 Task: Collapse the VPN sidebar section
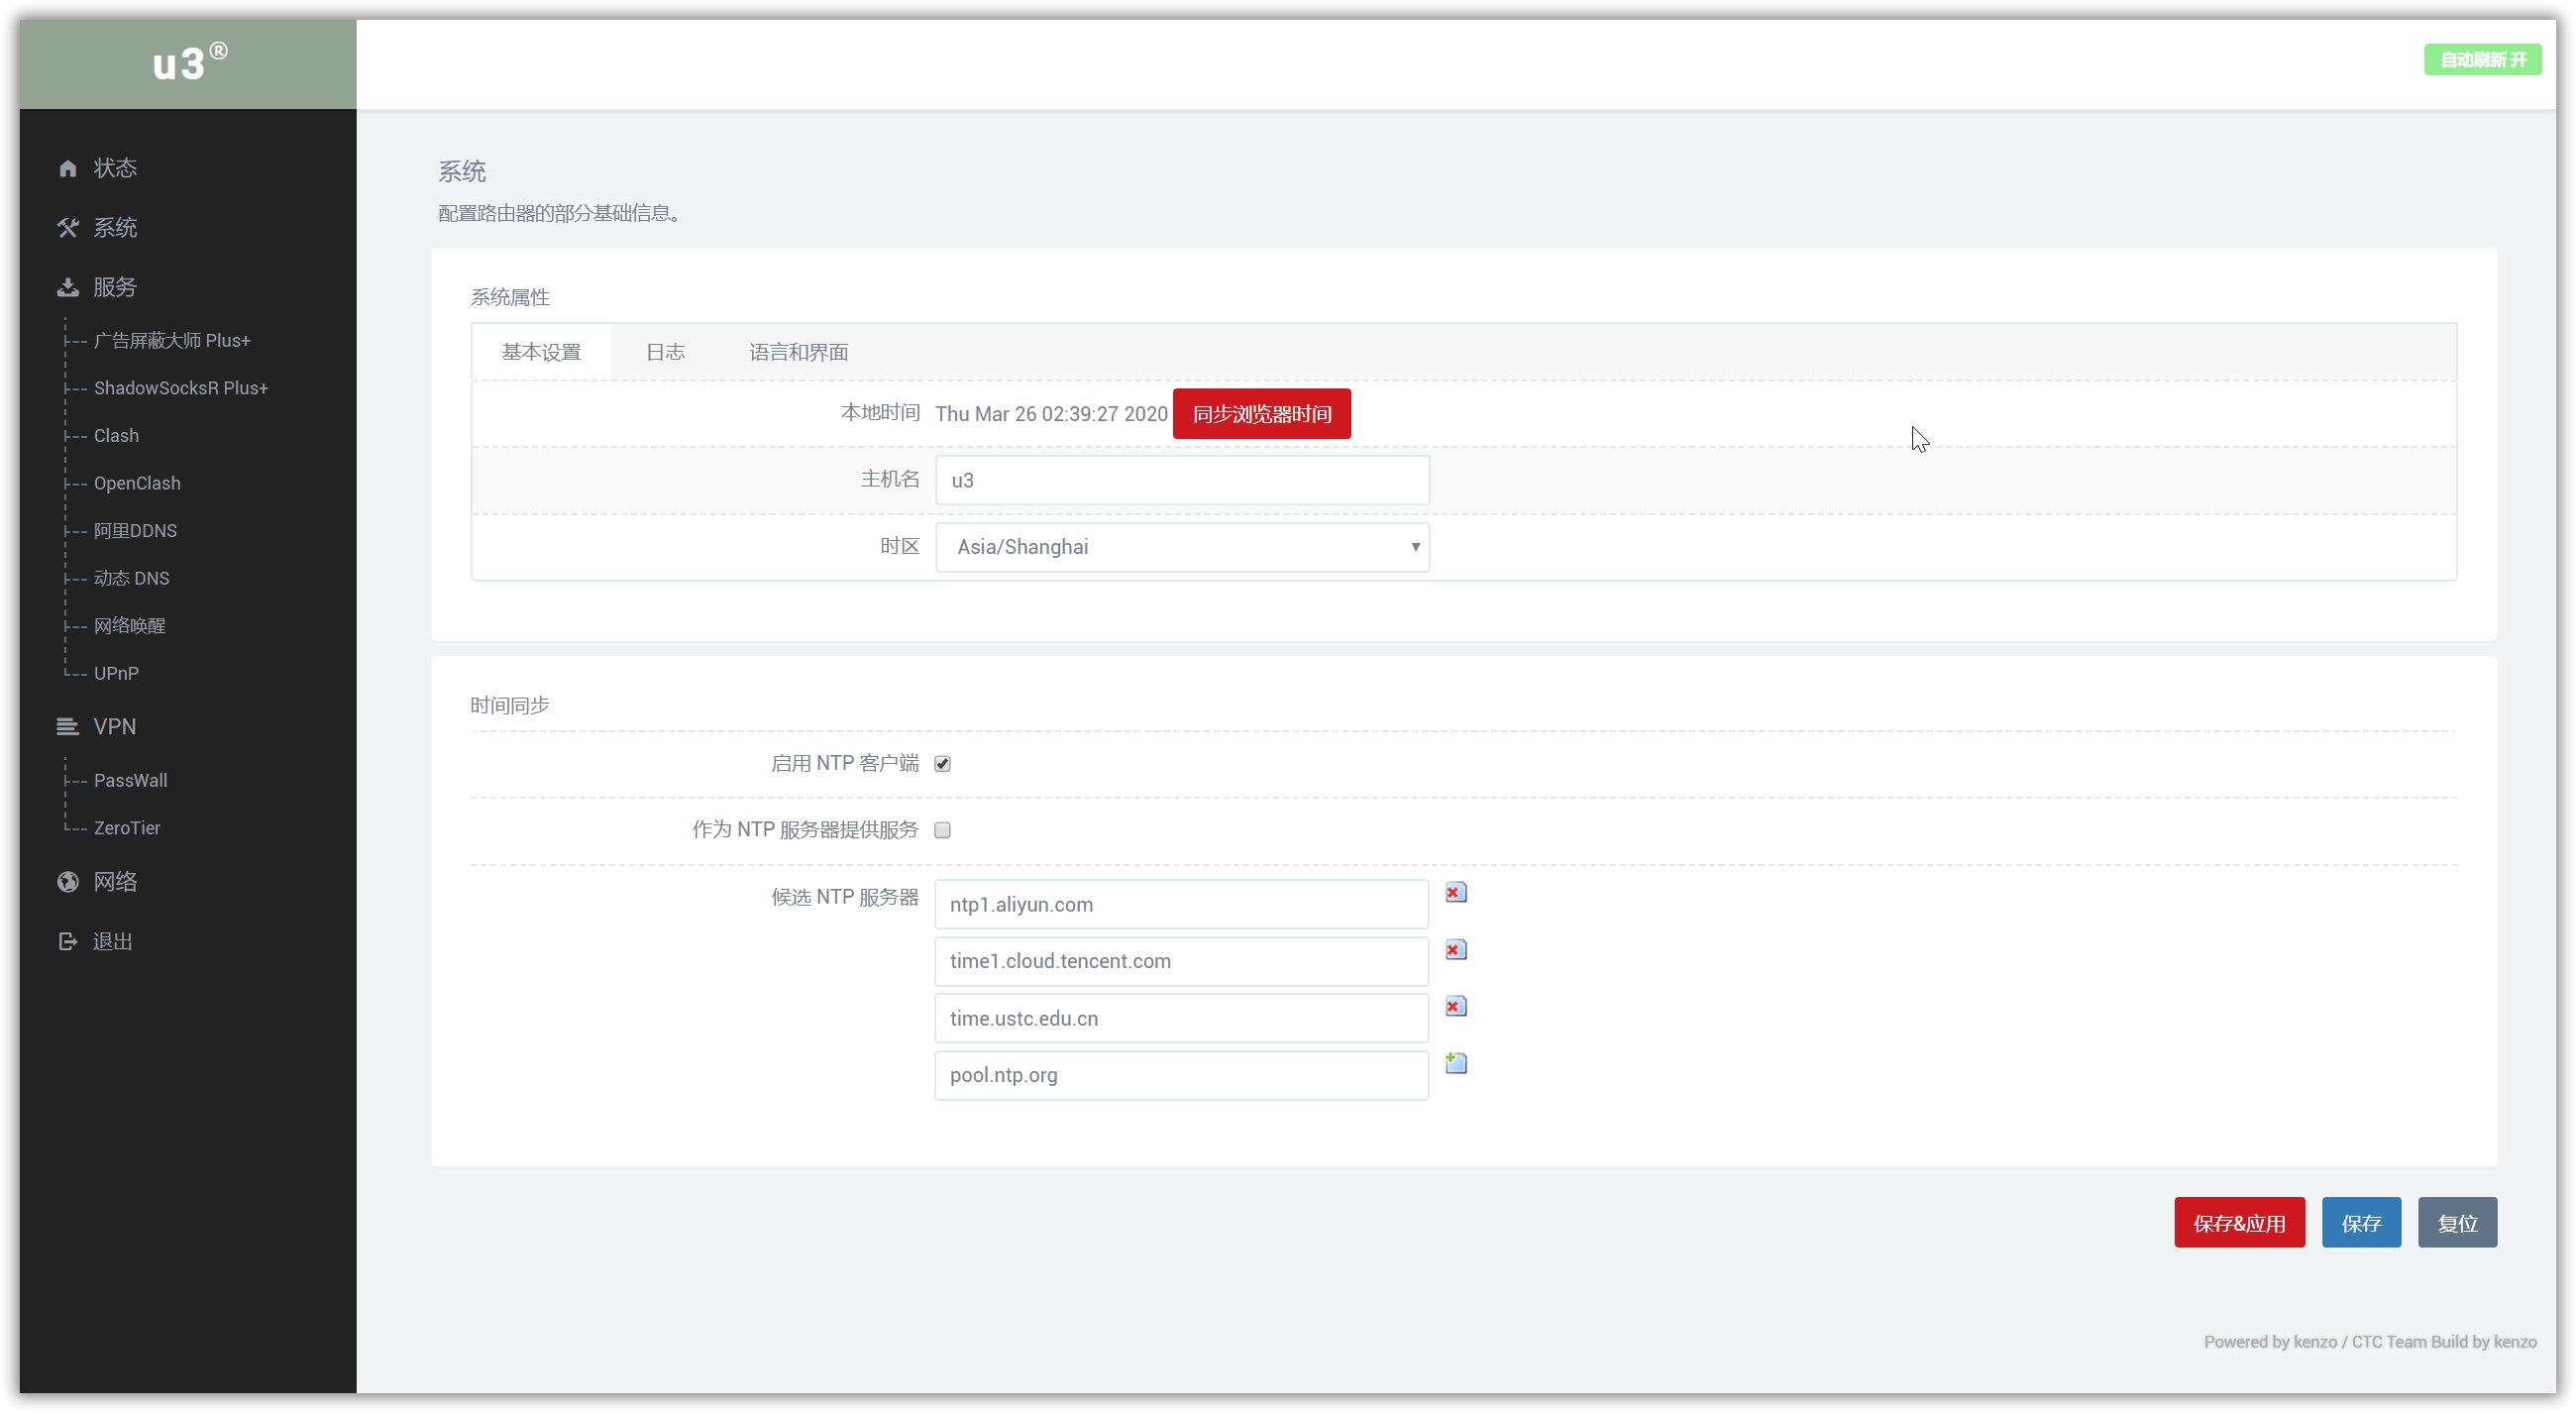pos(114,727)
